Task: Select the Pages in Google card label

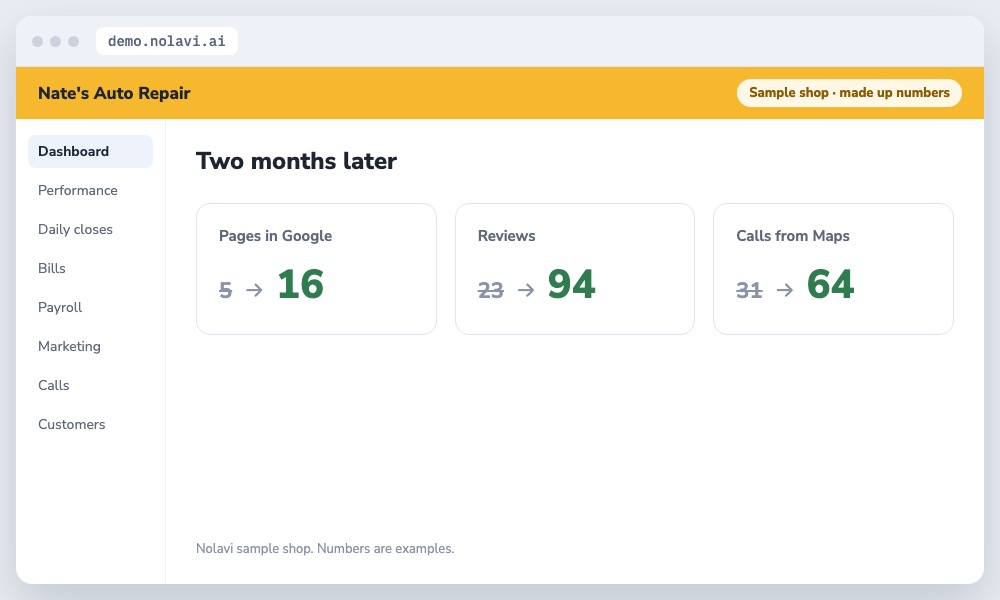Action: tap(276, 236)
